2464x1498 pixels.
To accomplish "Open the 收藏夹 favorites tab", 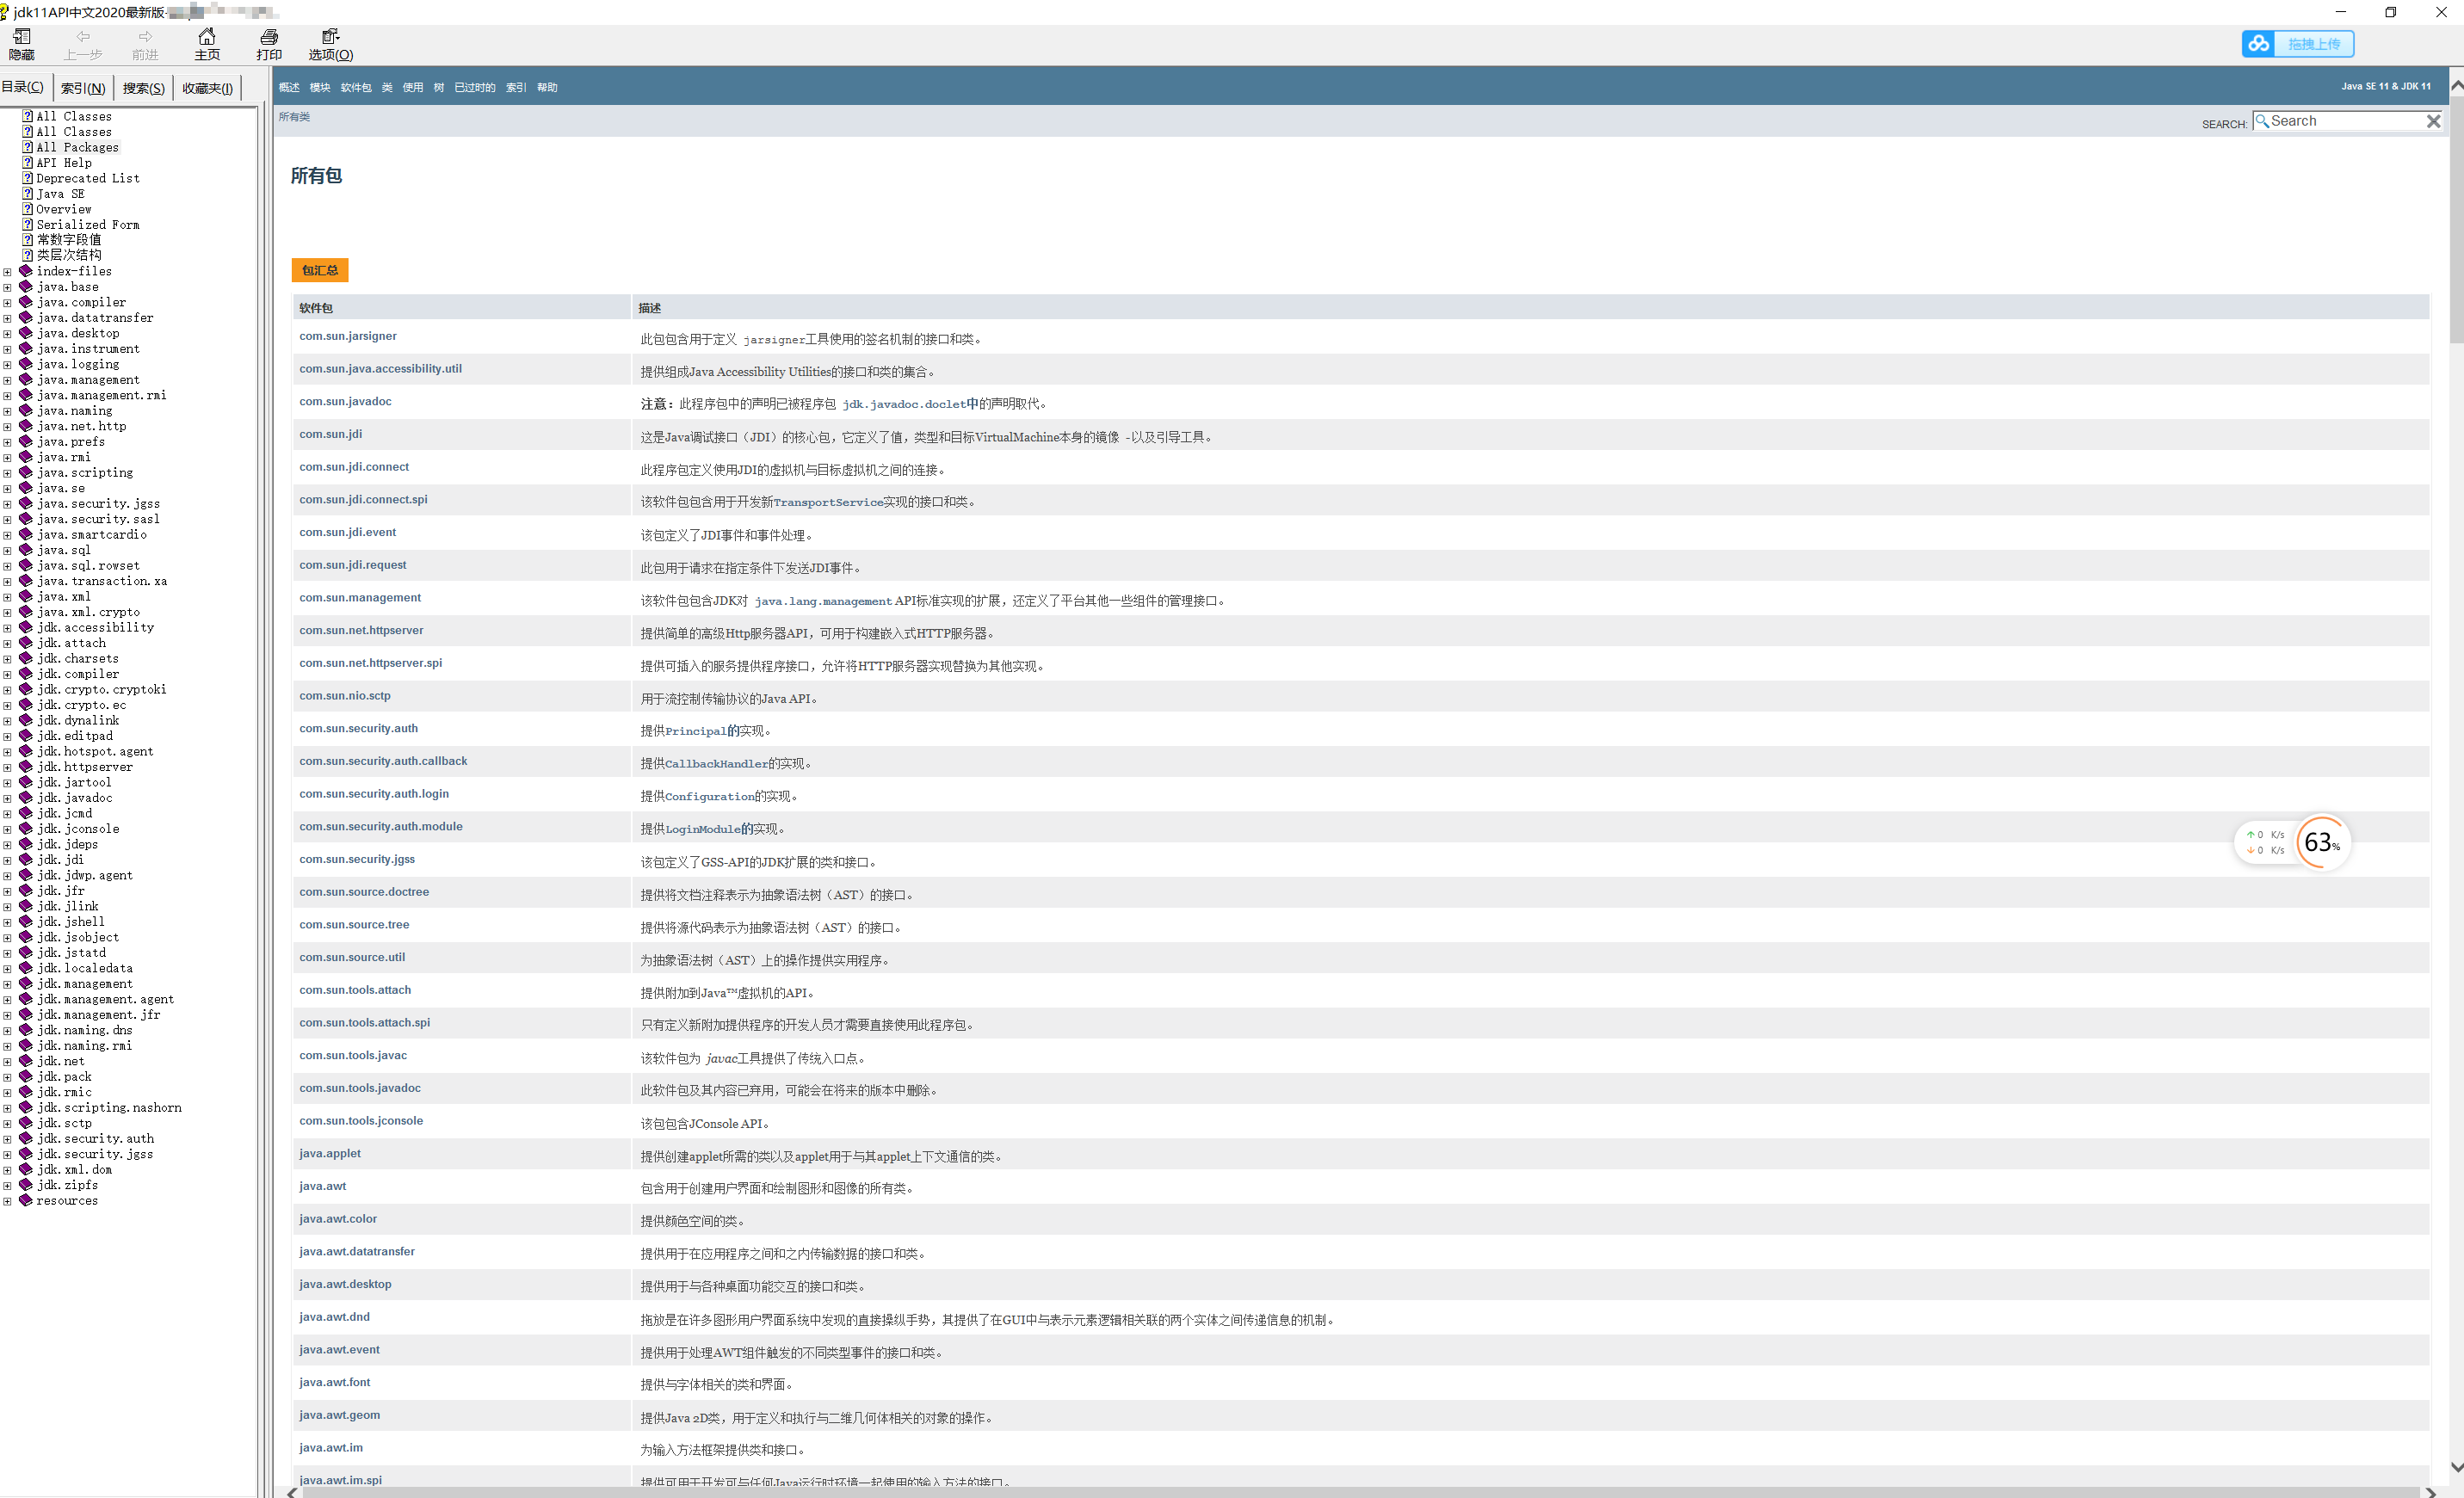I will (x=207, y=88).
